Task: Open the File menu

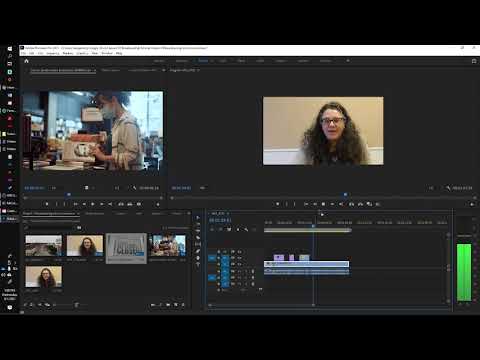Action: click(23, 53)
